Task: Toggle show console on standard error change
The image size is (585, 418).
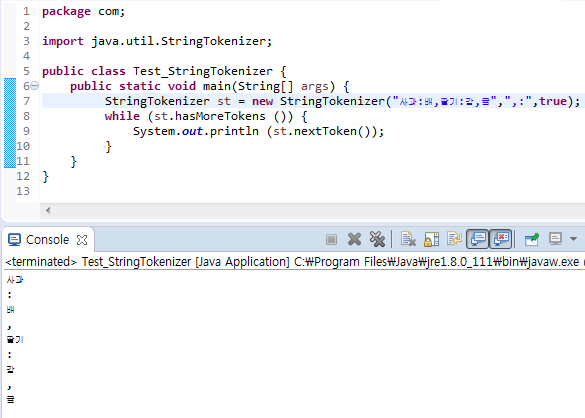Action: (501, 239)
